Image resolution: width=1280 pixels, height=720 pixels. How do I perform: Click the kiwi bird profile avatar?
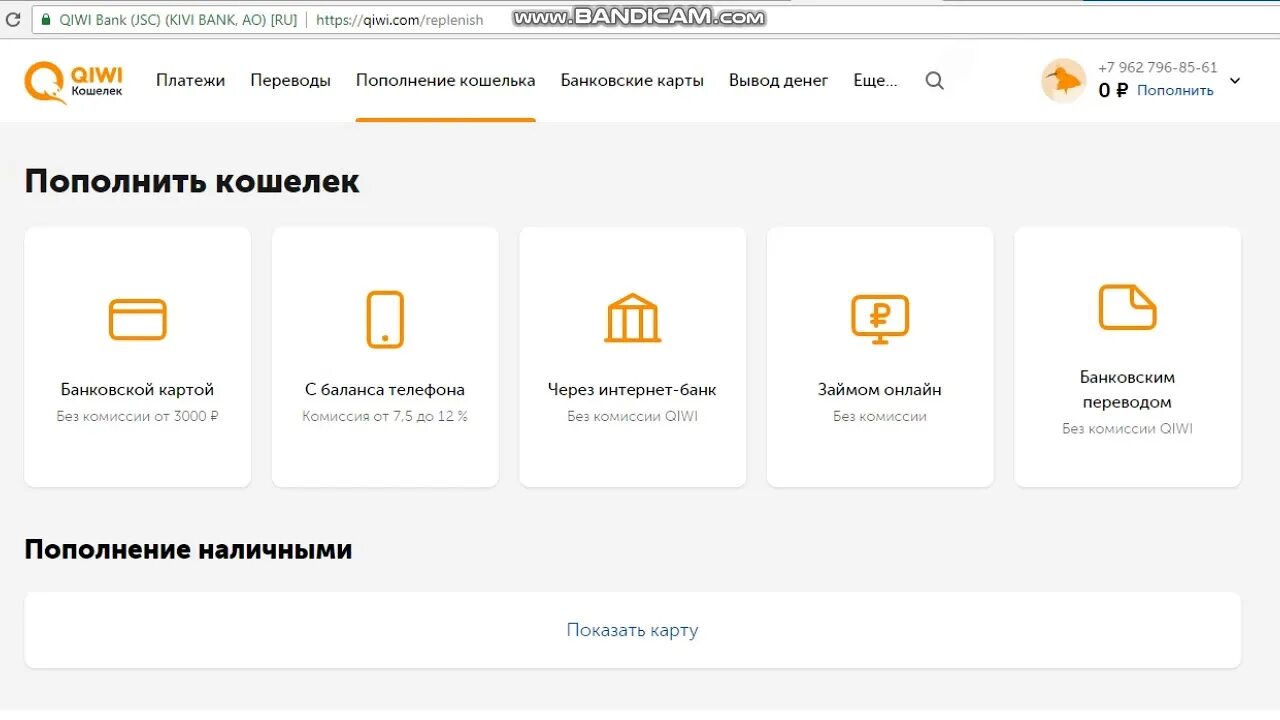tap(1063, 80)
